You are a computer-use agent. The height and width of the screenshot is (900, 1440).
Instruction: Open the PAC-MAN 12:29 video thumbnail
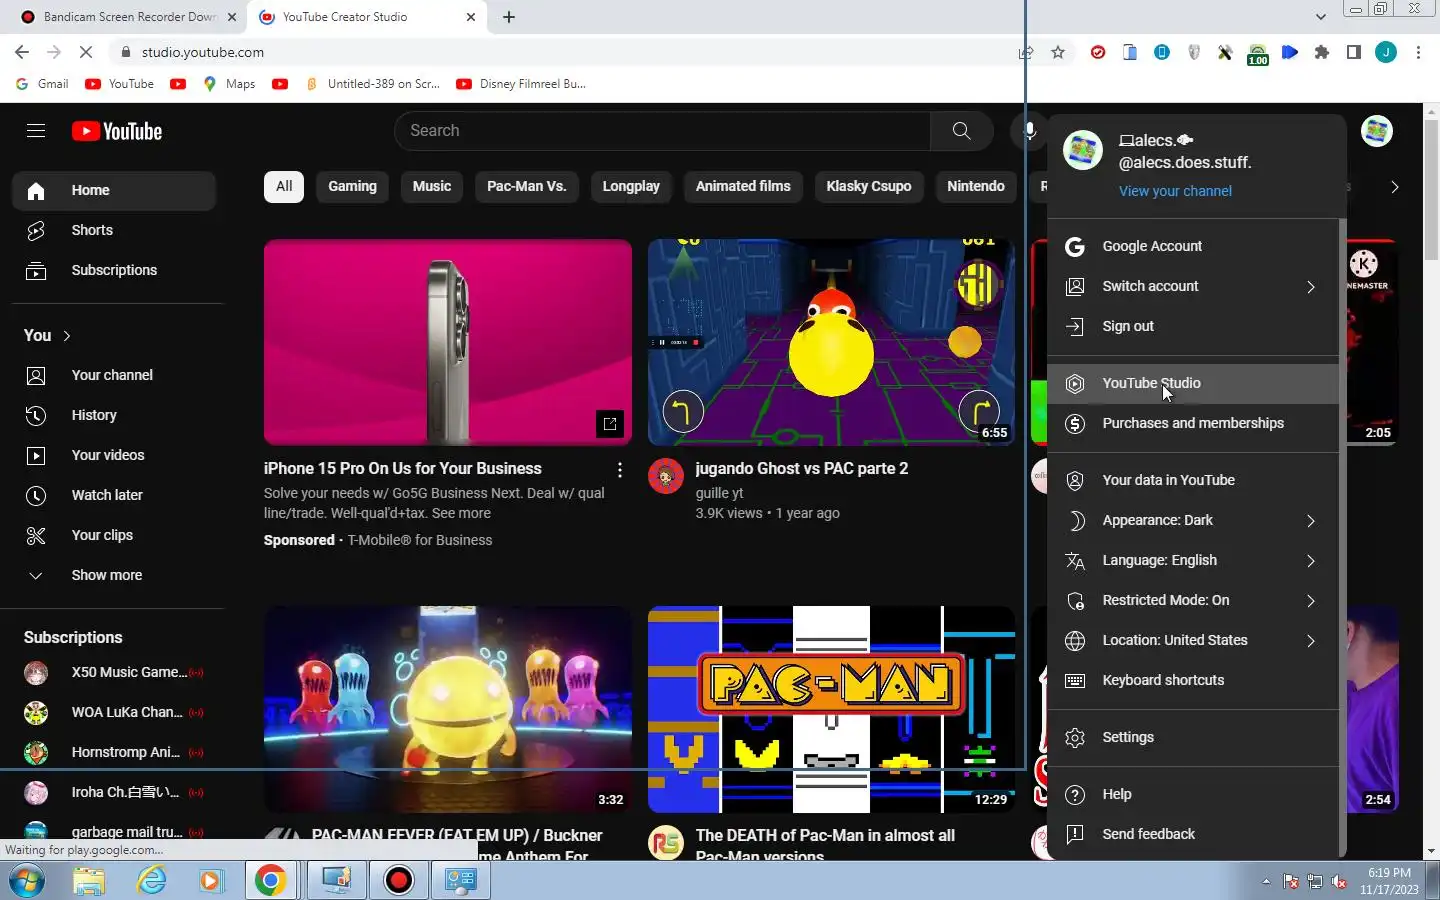pos(831,709)
